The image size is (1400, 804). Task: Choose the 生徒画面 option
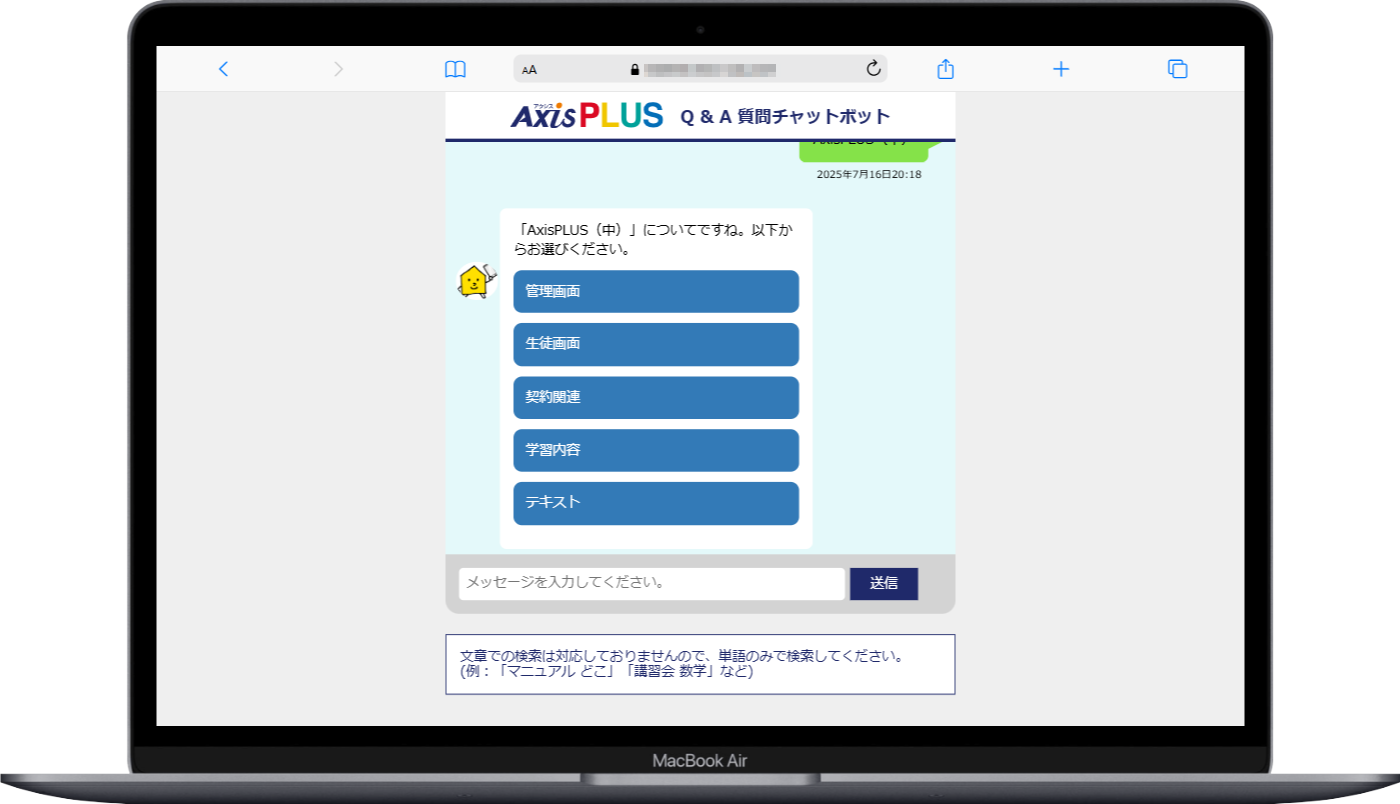[656, 344]
